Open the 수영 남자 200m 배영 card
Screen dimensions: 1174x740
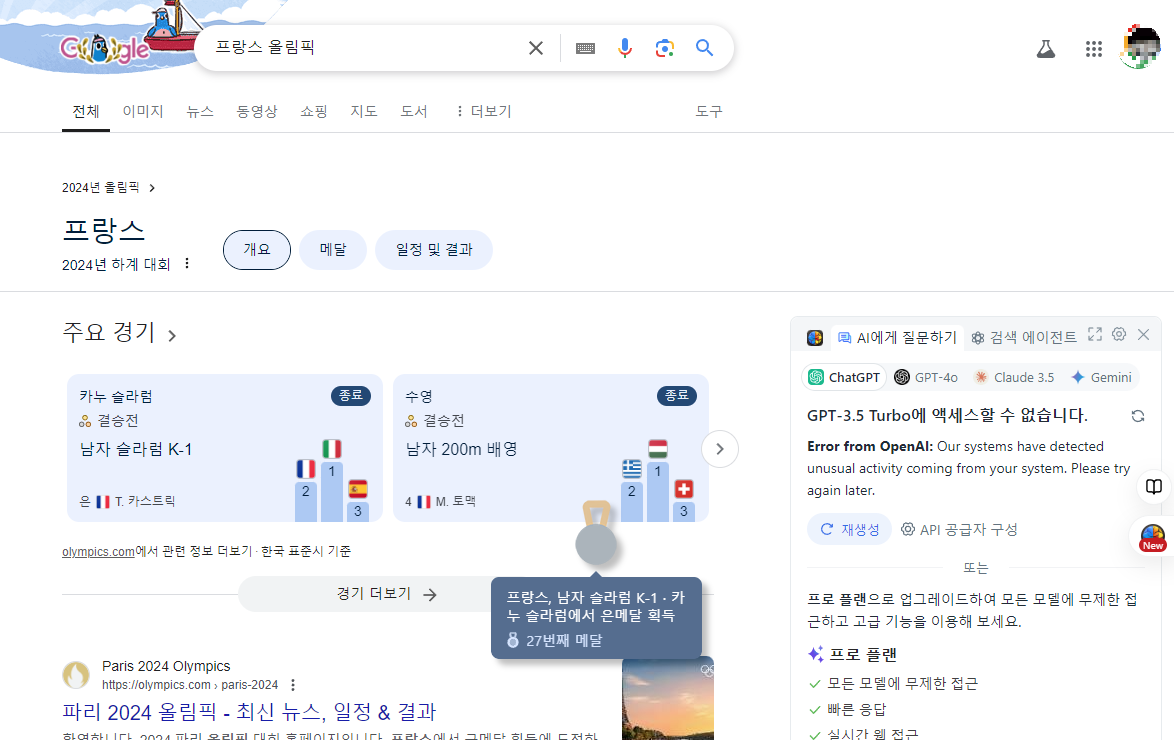[x=550, y=448]
